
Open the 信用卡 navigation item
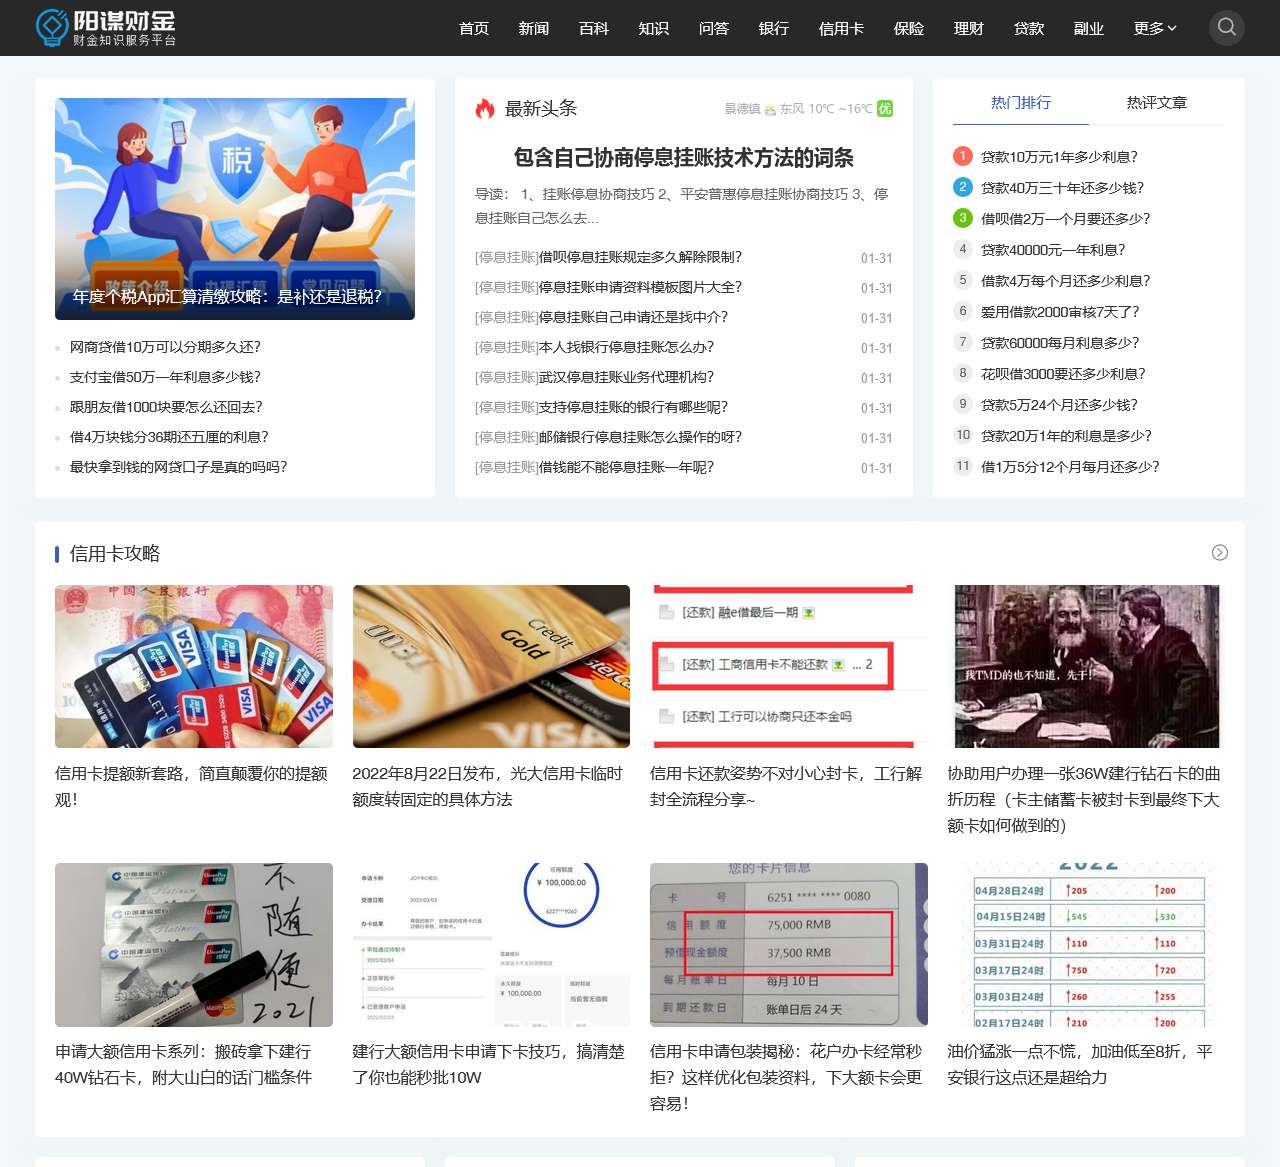point(841,28)
